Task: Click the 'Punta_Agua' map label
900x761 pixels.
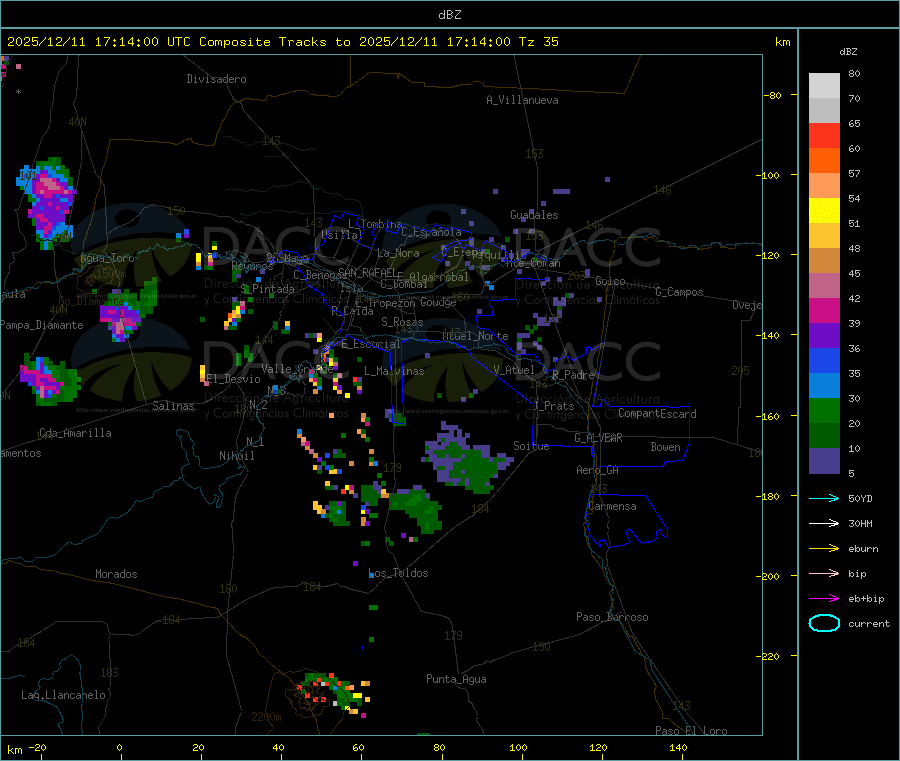Action: coord(456,679)
